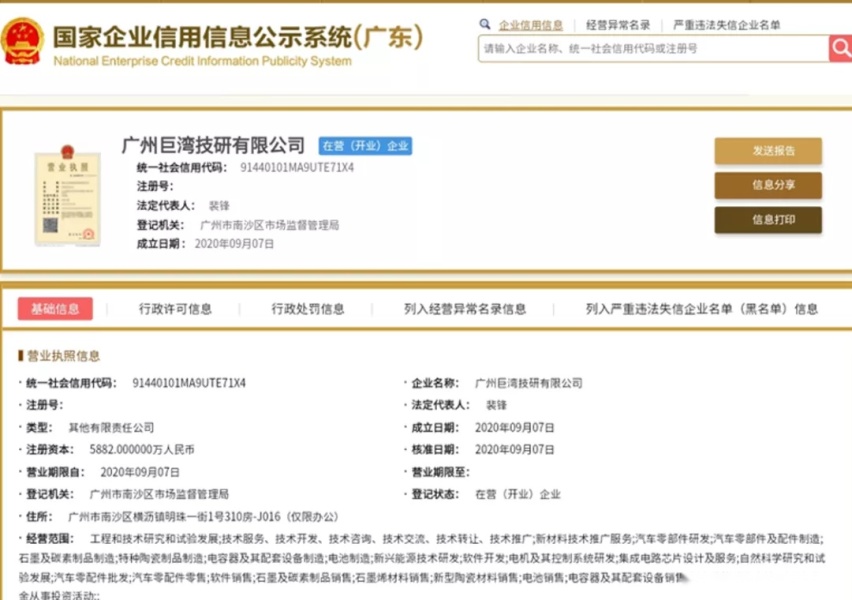
Task: Select the 基础信息 tab
Action: point(55,309)
